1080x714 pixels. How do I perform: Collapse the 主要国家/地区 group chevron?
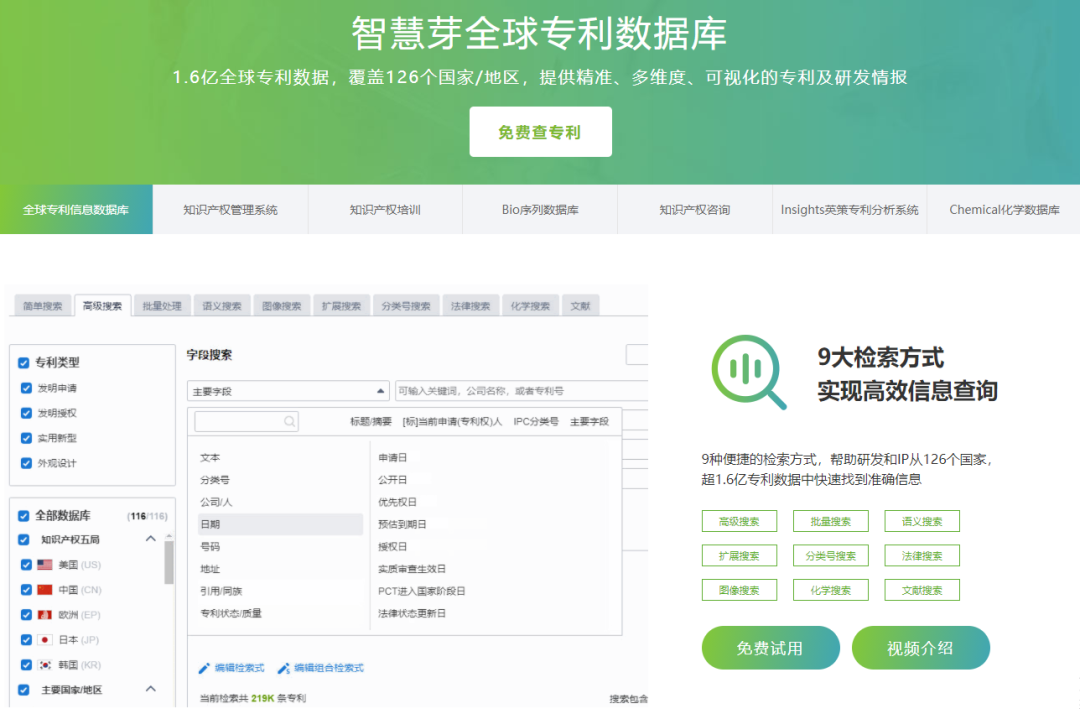point(151,689)
